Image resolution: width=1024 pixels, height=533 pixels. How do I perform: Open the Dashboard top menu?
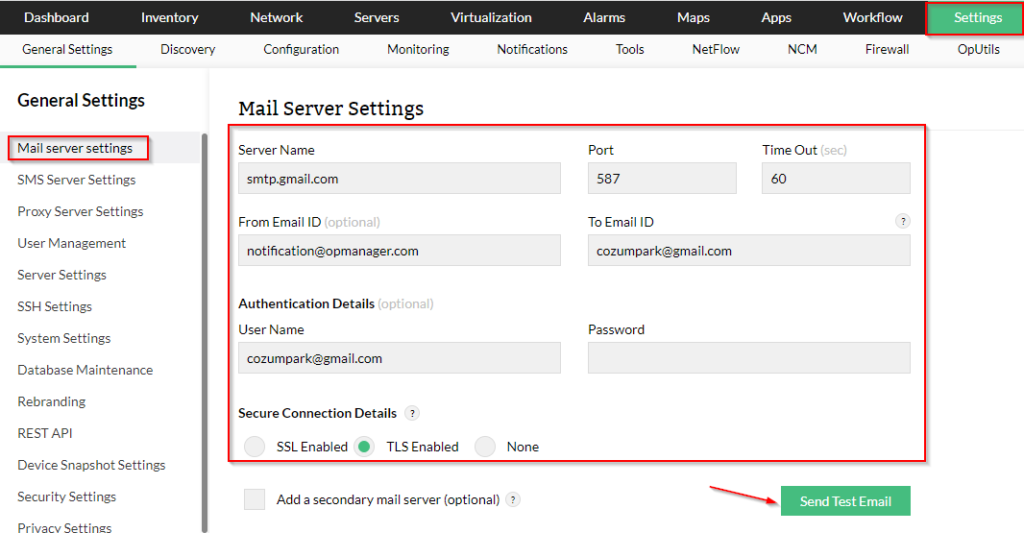pos(56,18)
